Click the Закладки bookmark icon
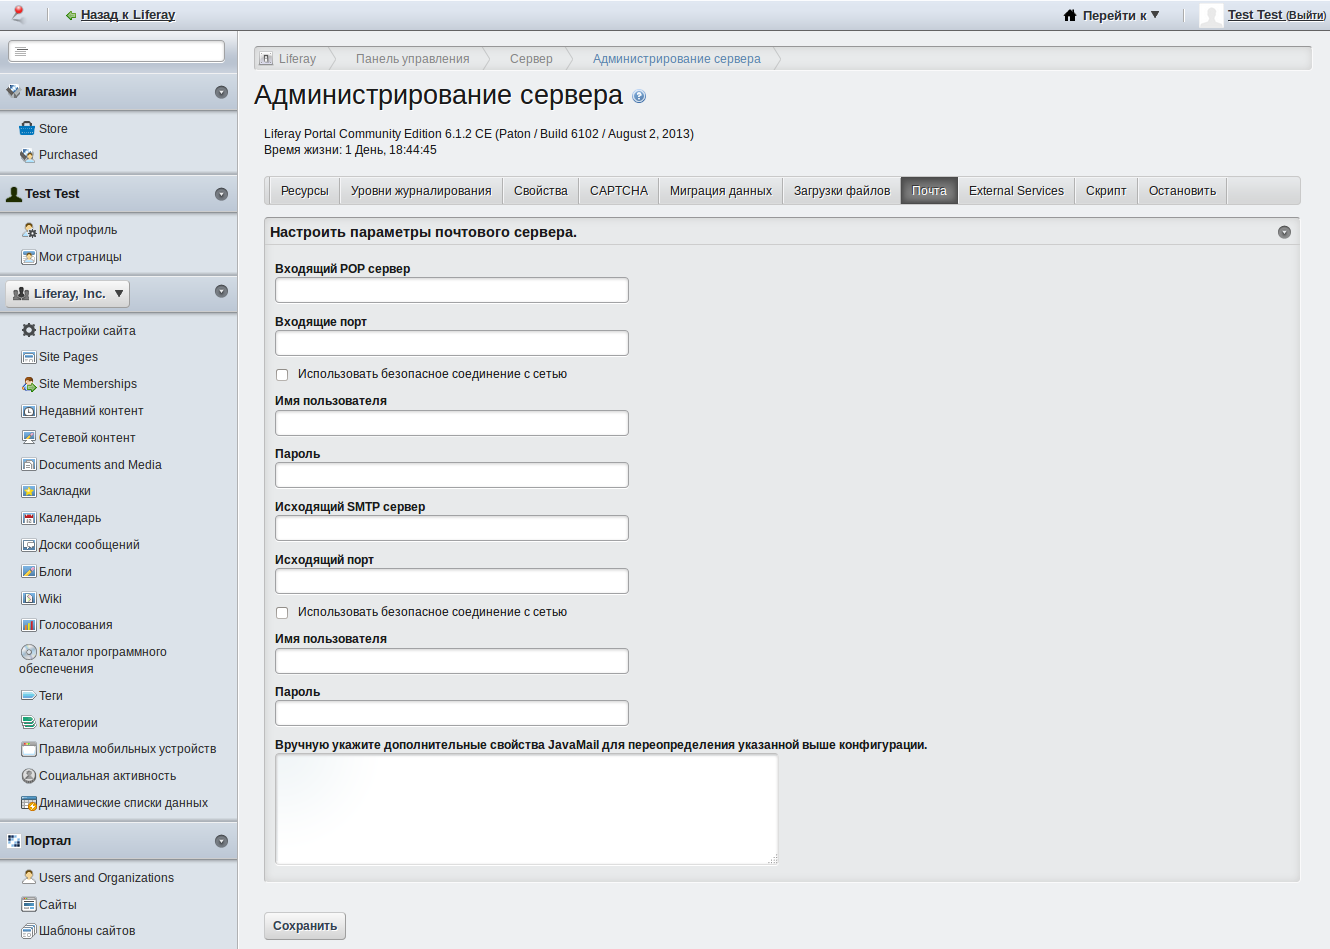 click(x=28, y=491)
